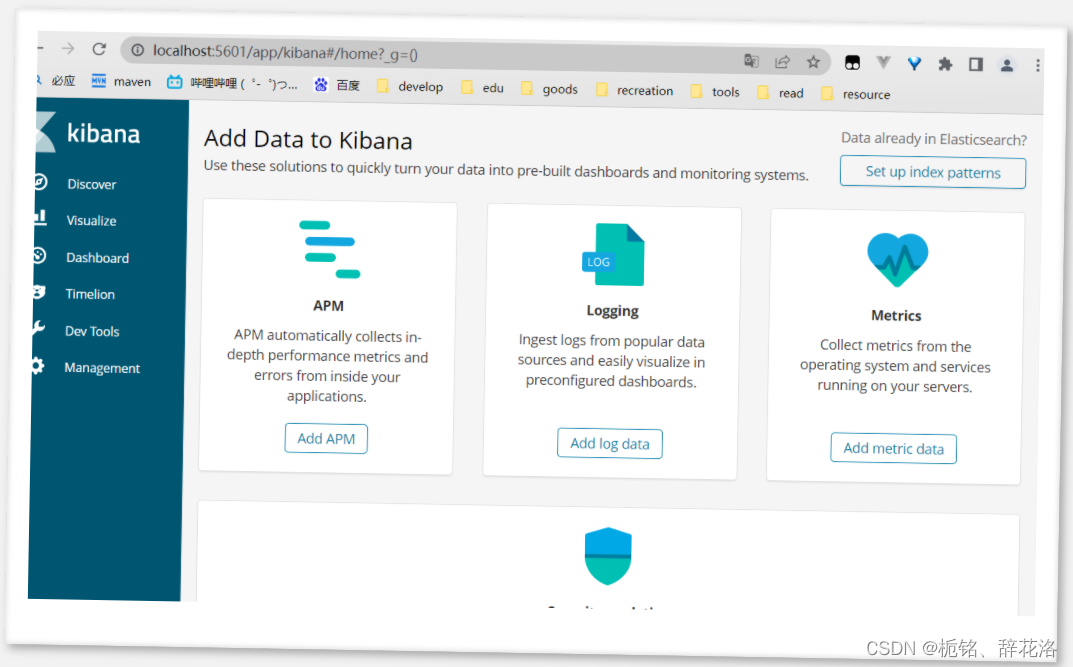Open the develop bookmarks folder
This screenshot has width=1073, height=667.
click(x=410, y=86)
